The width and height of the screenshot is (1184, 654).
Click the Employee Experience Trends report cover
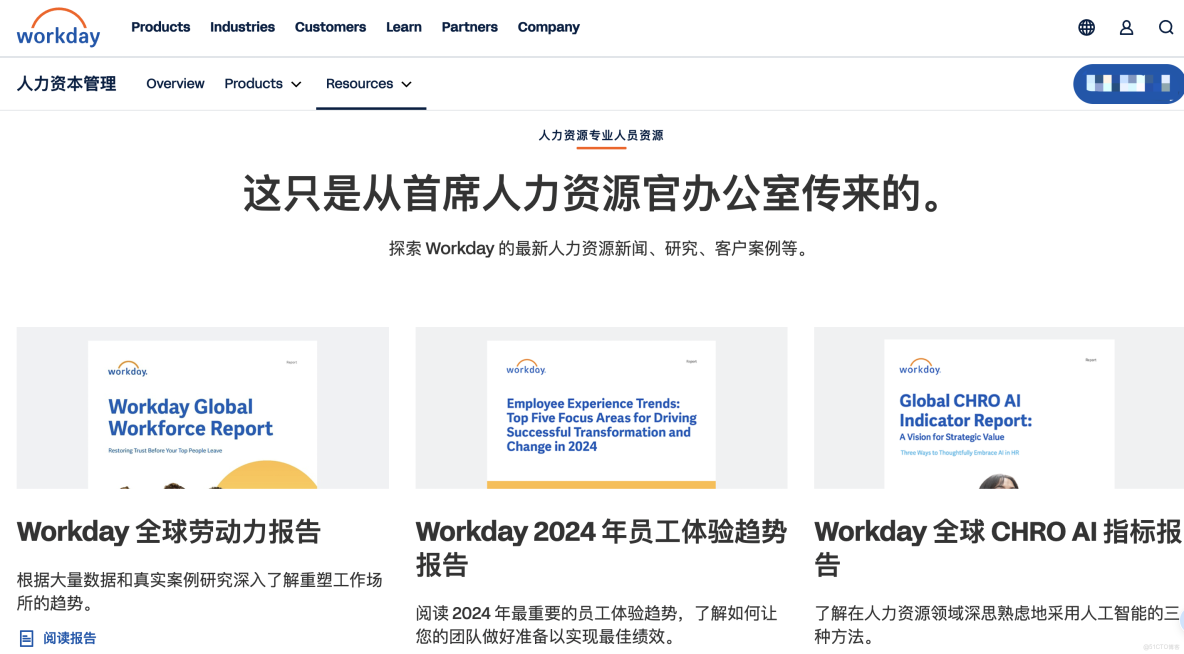(601, 407)
